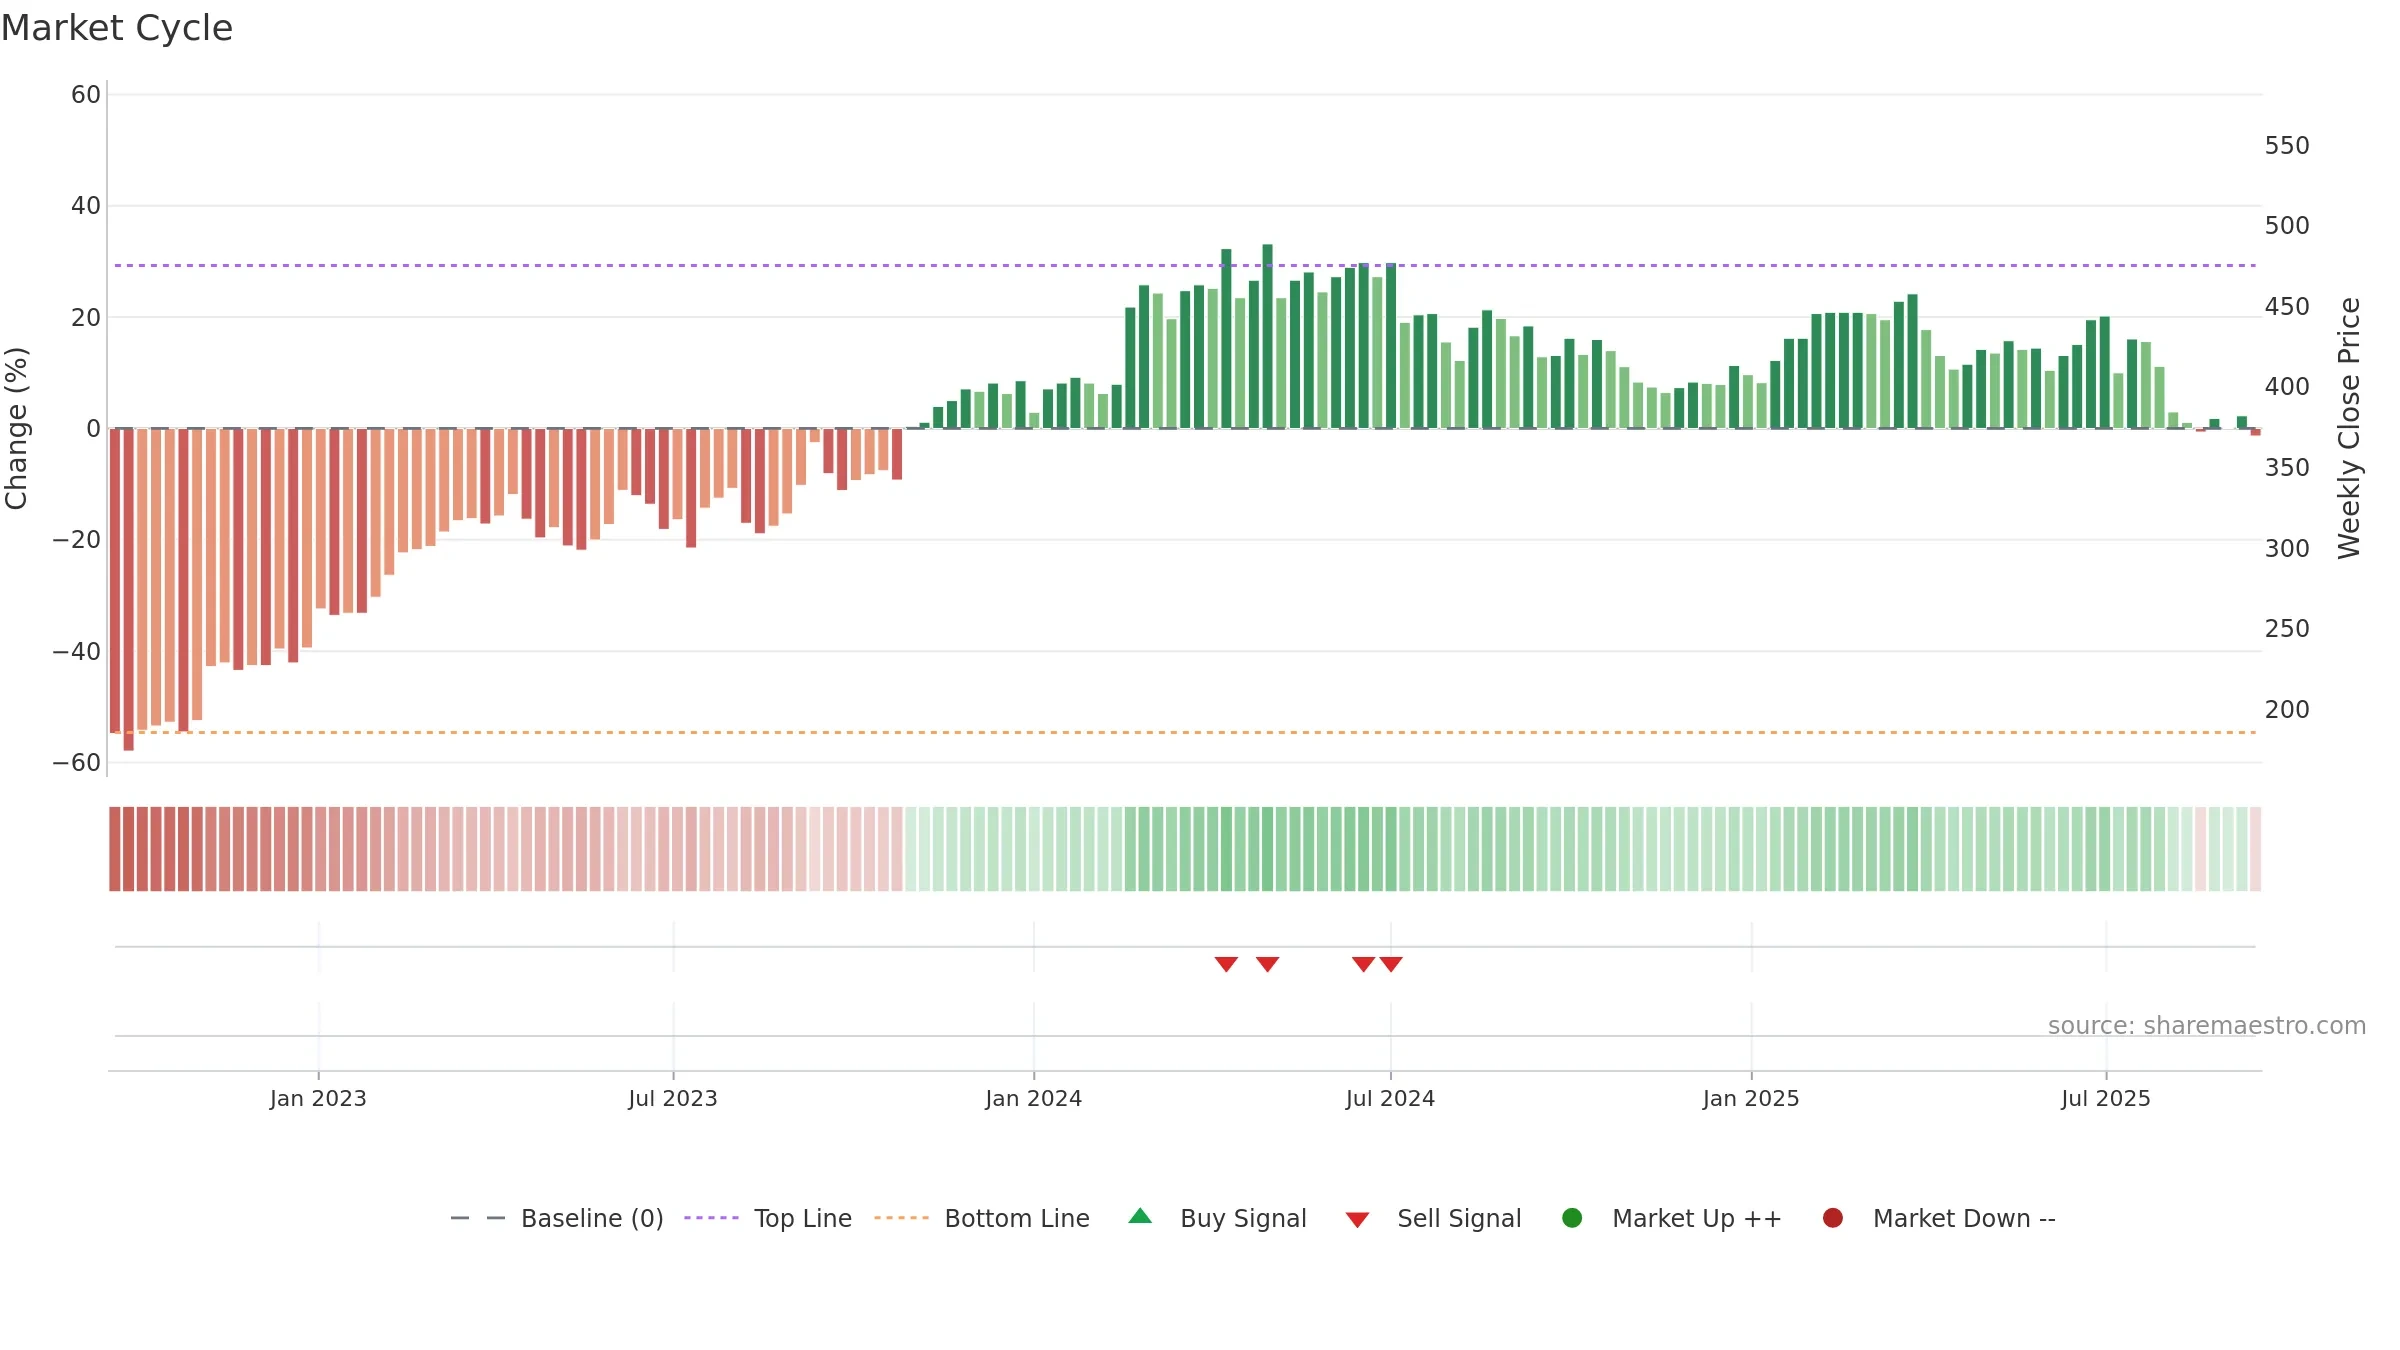
Task: Click the Jul 2025 axis label
Action: [x=2106, y=1098]
